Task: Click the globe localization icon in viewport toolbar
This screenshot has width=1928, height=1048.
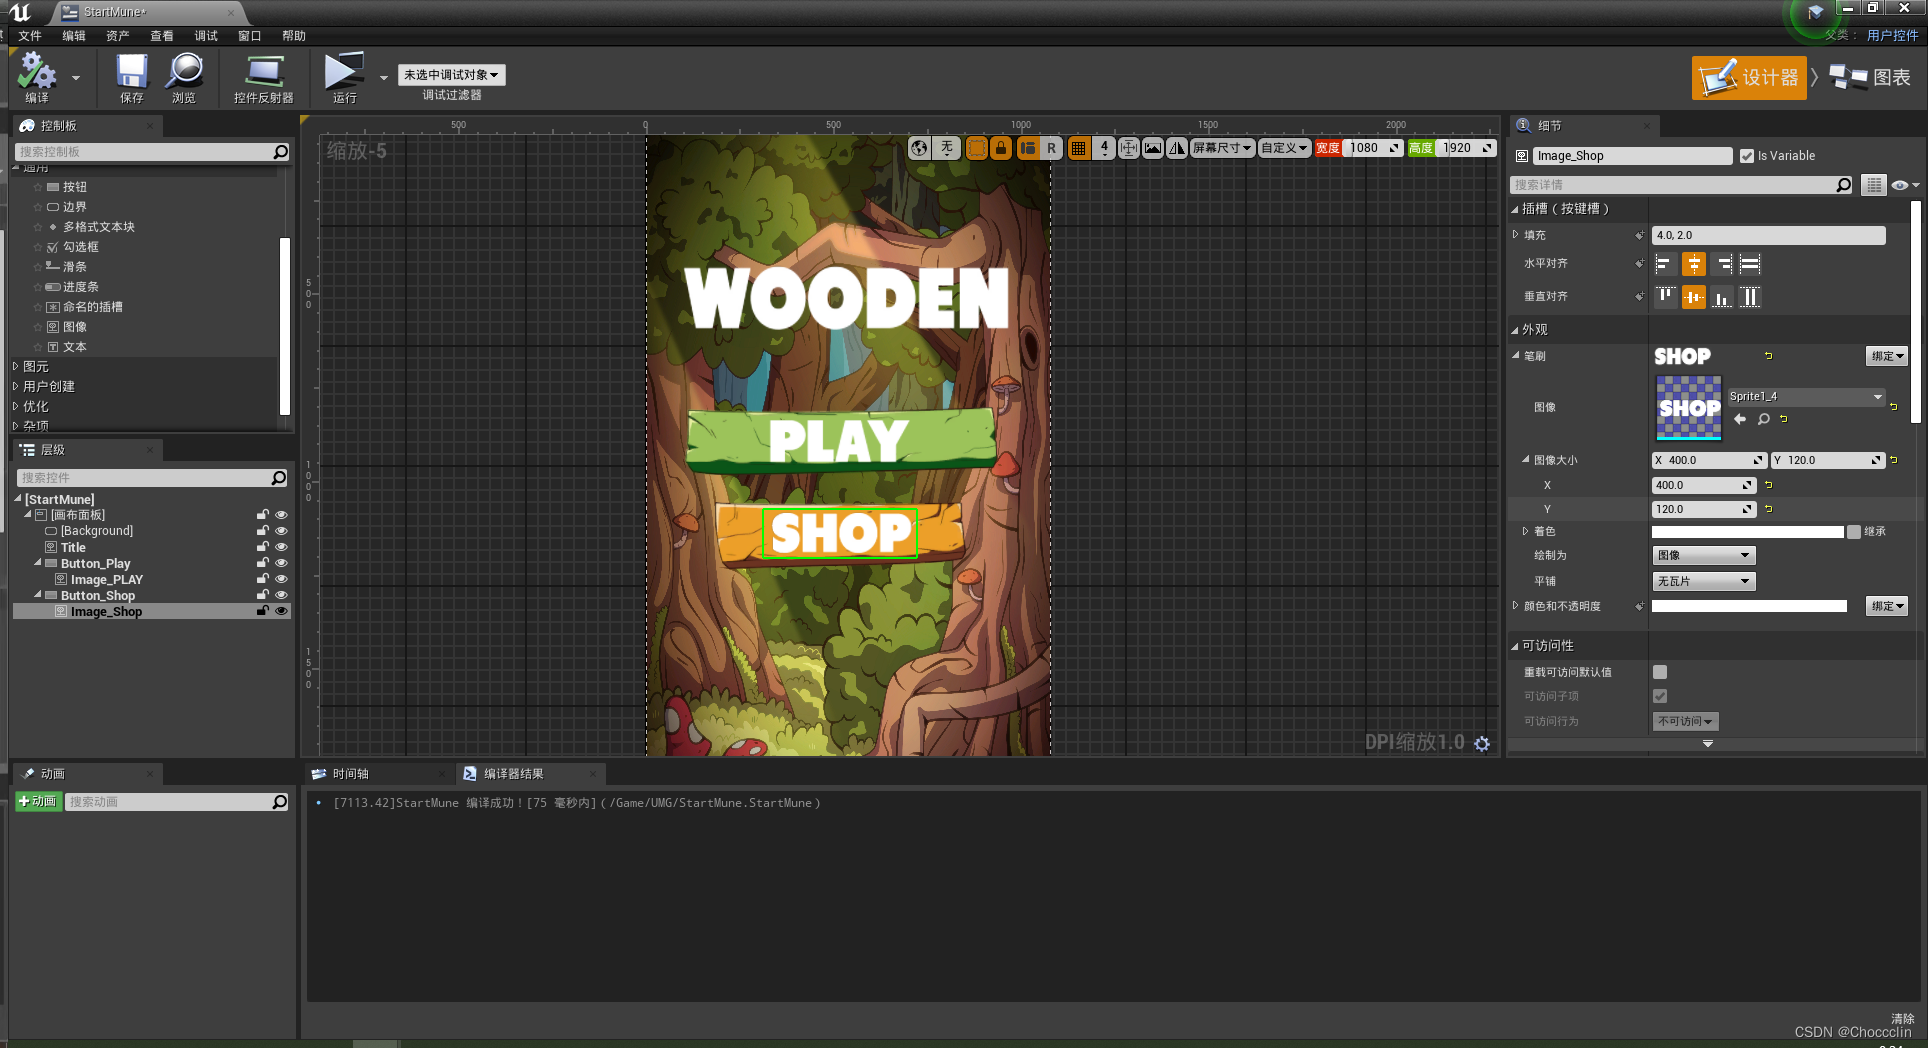Action: tap(919, 148)
